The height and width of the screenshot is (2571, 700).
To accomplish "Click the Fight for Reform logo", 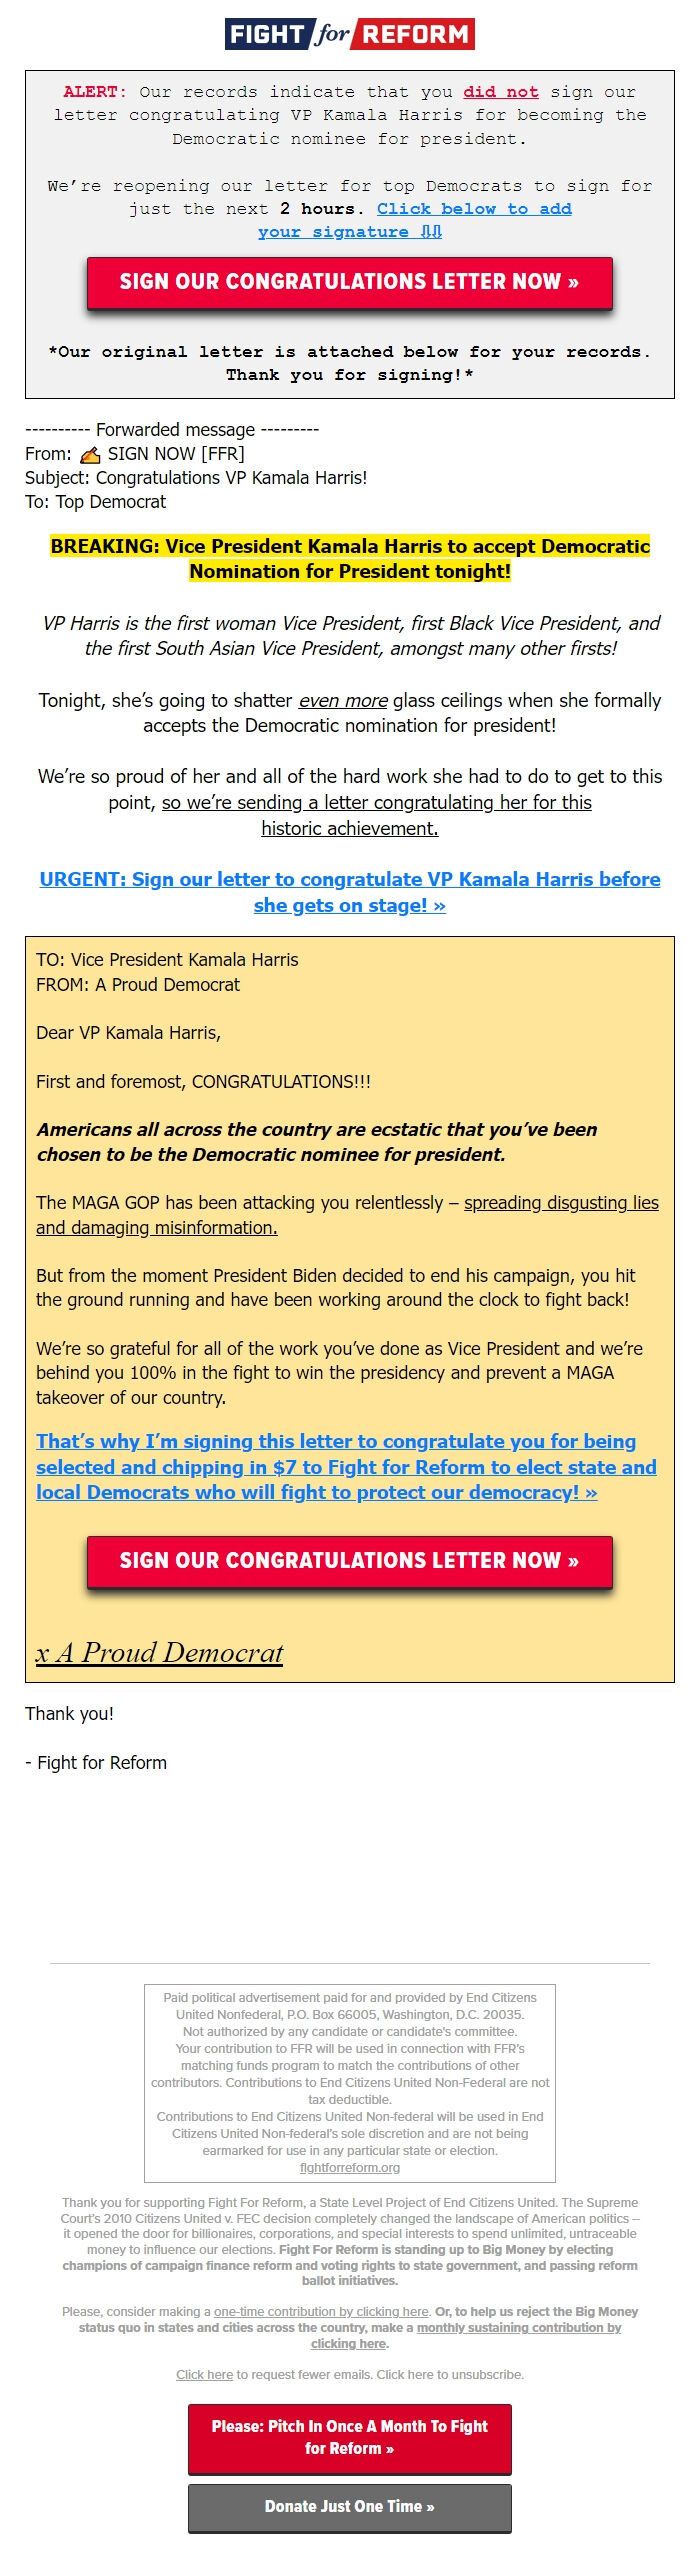I will [348, 33].
